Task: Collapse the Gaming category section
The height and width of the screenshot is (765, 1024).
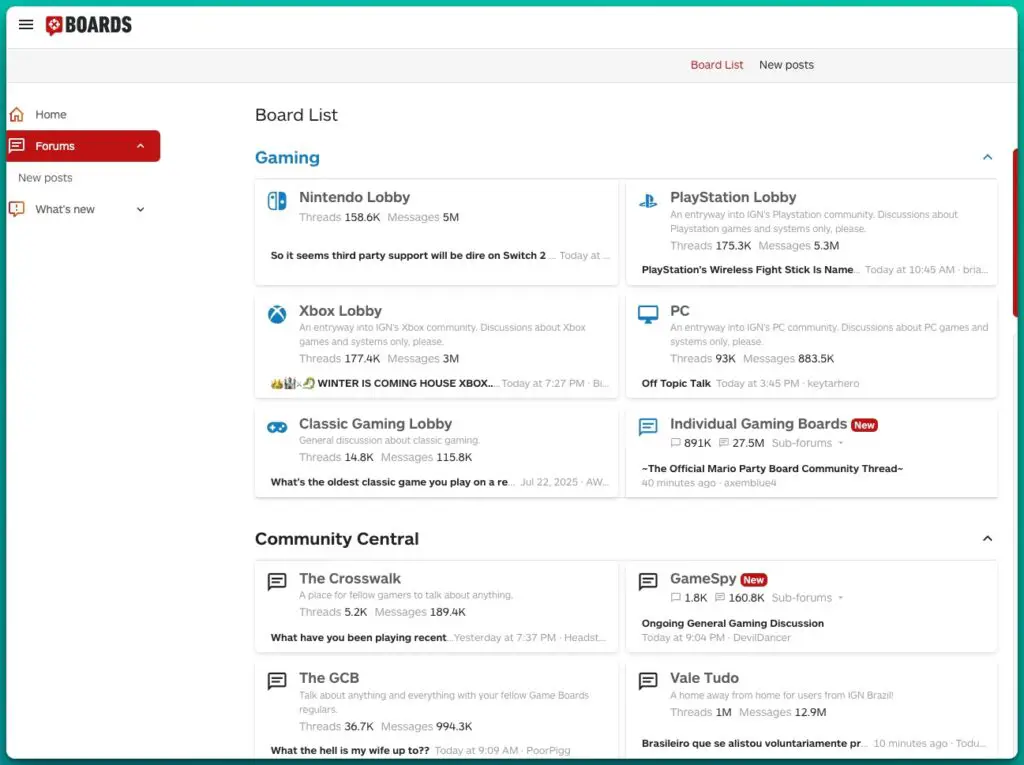Action: tap(987, 157)
